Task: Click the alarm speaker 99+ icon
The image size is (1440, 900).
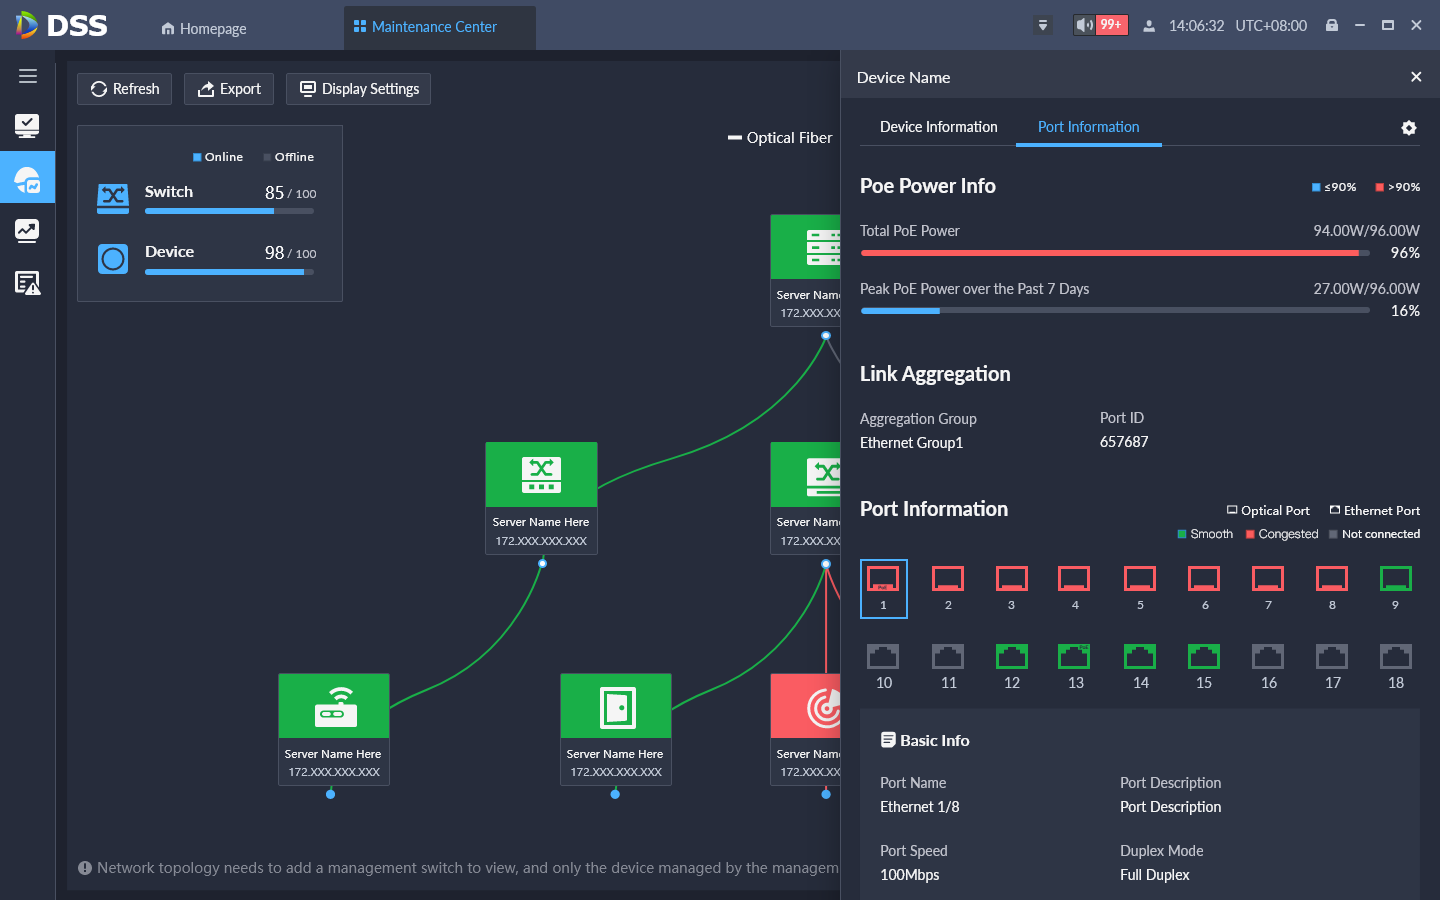Action: 1100,25
